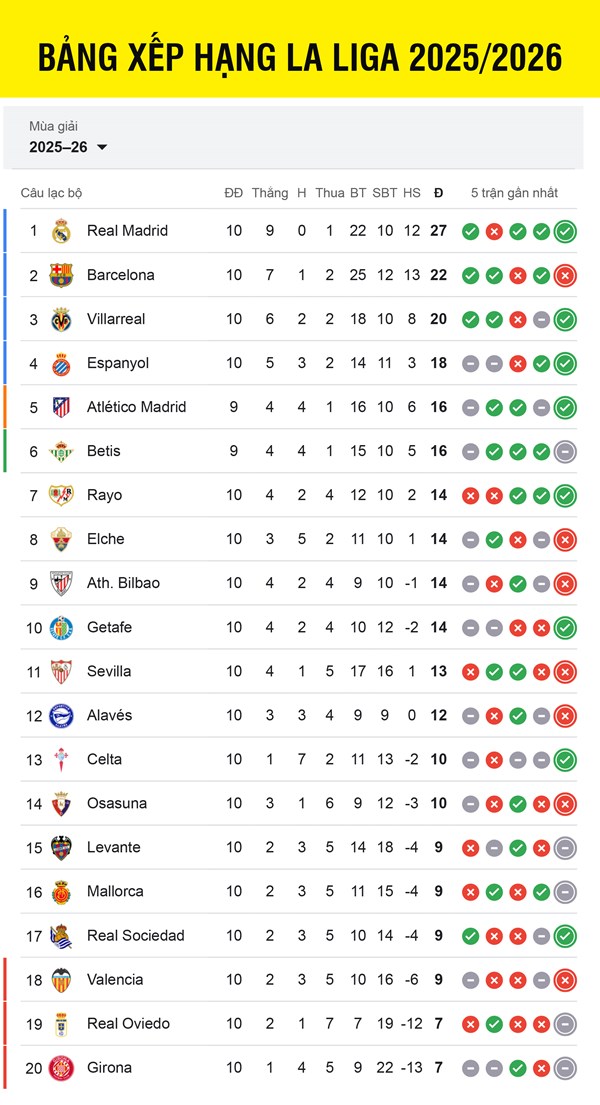The height and width of the screenshot is (1105, 600).
Task: Click the Real Madrid club crest
Action: coord(61,231)
